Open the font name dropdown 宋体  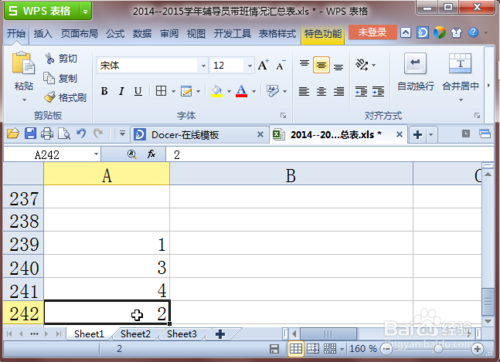(x=203, y=66)
